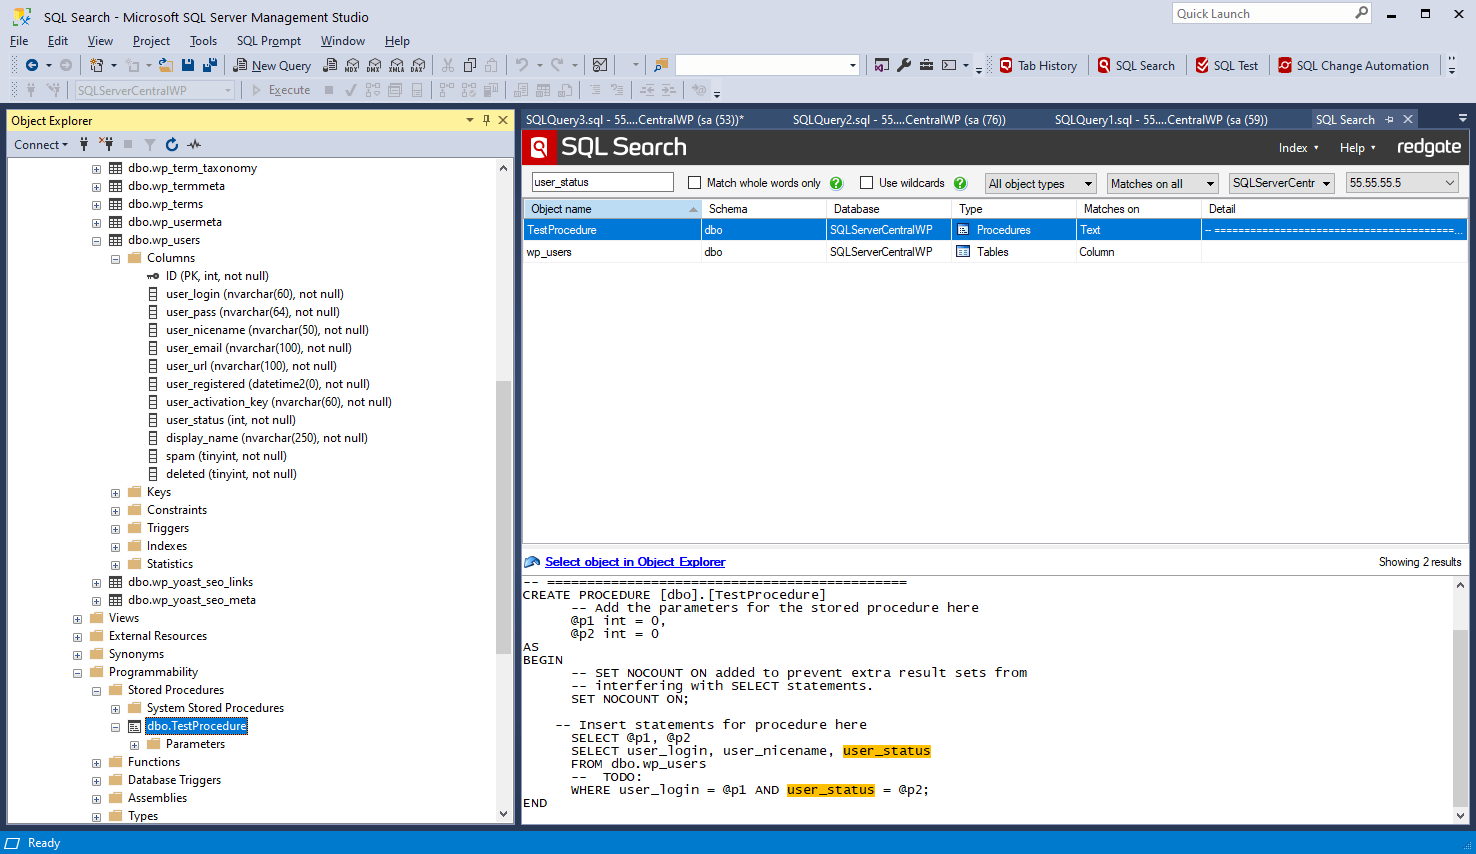Image resolution: width=1476 pixels, height=854 pixels.
Task: Click inside the user_status search box
Action: 602,182
